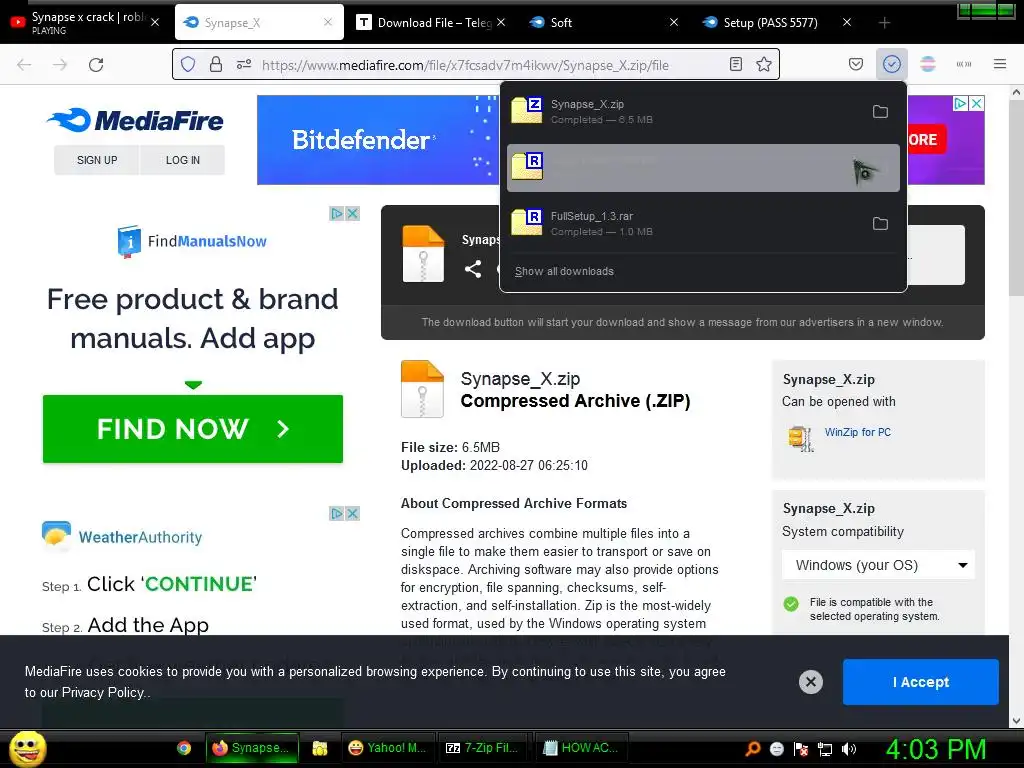
Task: Open the Firefox hamburger application menu
Action: point(1000,64)
